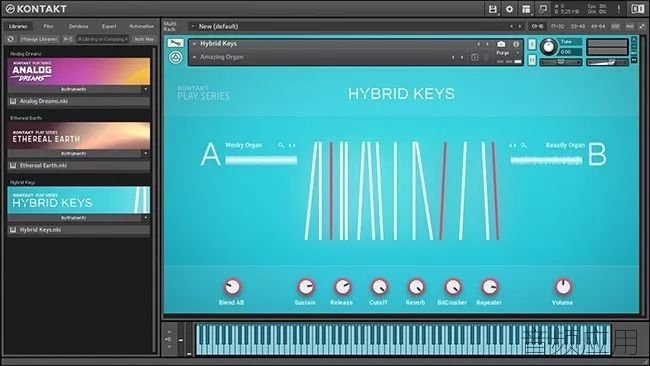Open Kontakt options gear icon

coord(509,9)
